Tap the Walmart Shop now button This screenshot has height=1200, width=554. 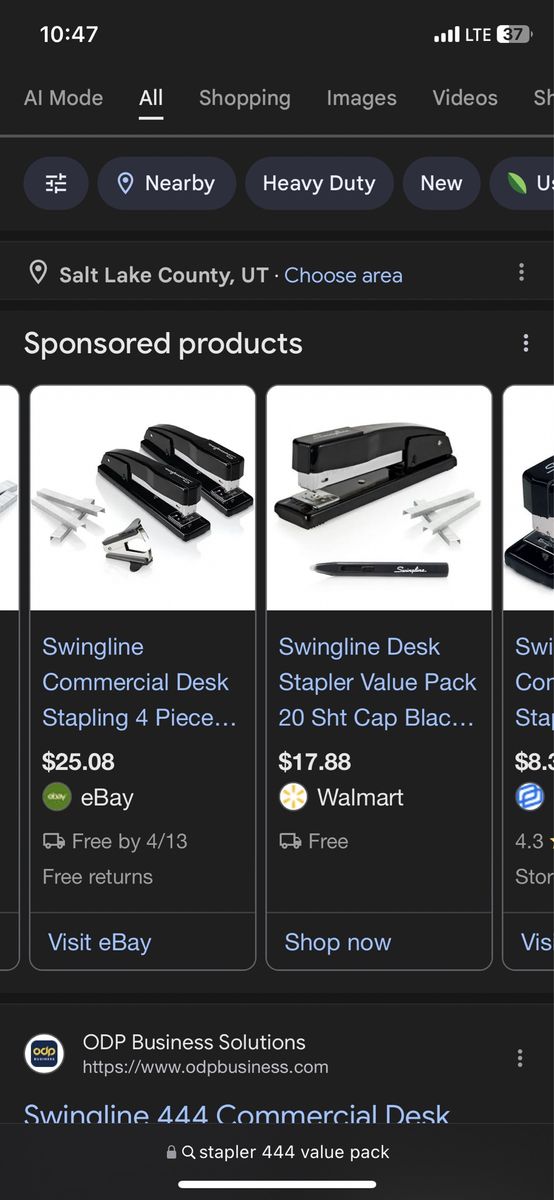(x=338, y=942)
